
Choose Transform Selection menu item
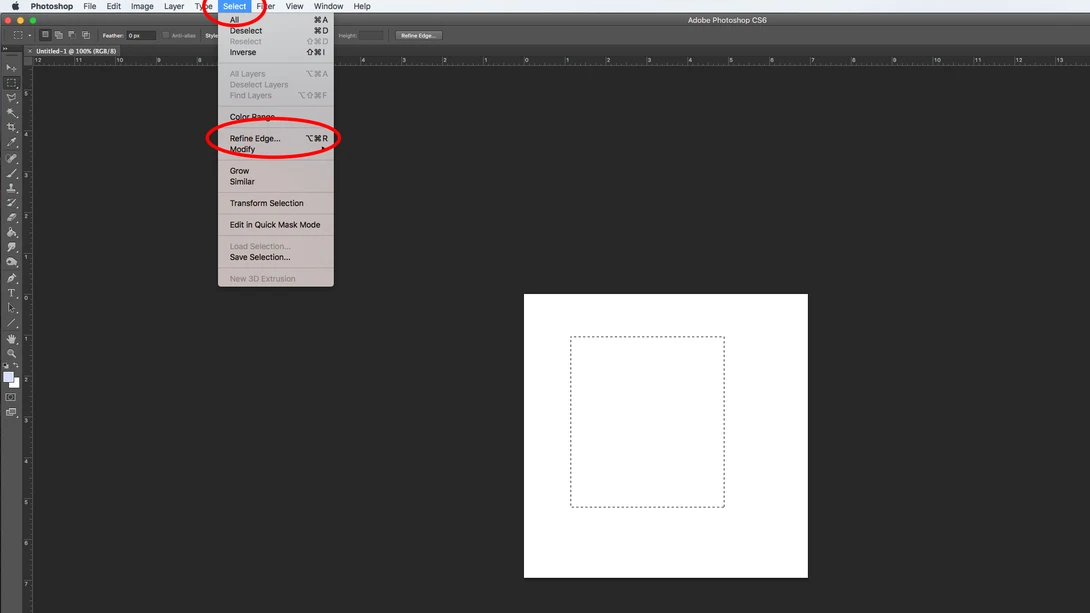(x=276, y=204)
